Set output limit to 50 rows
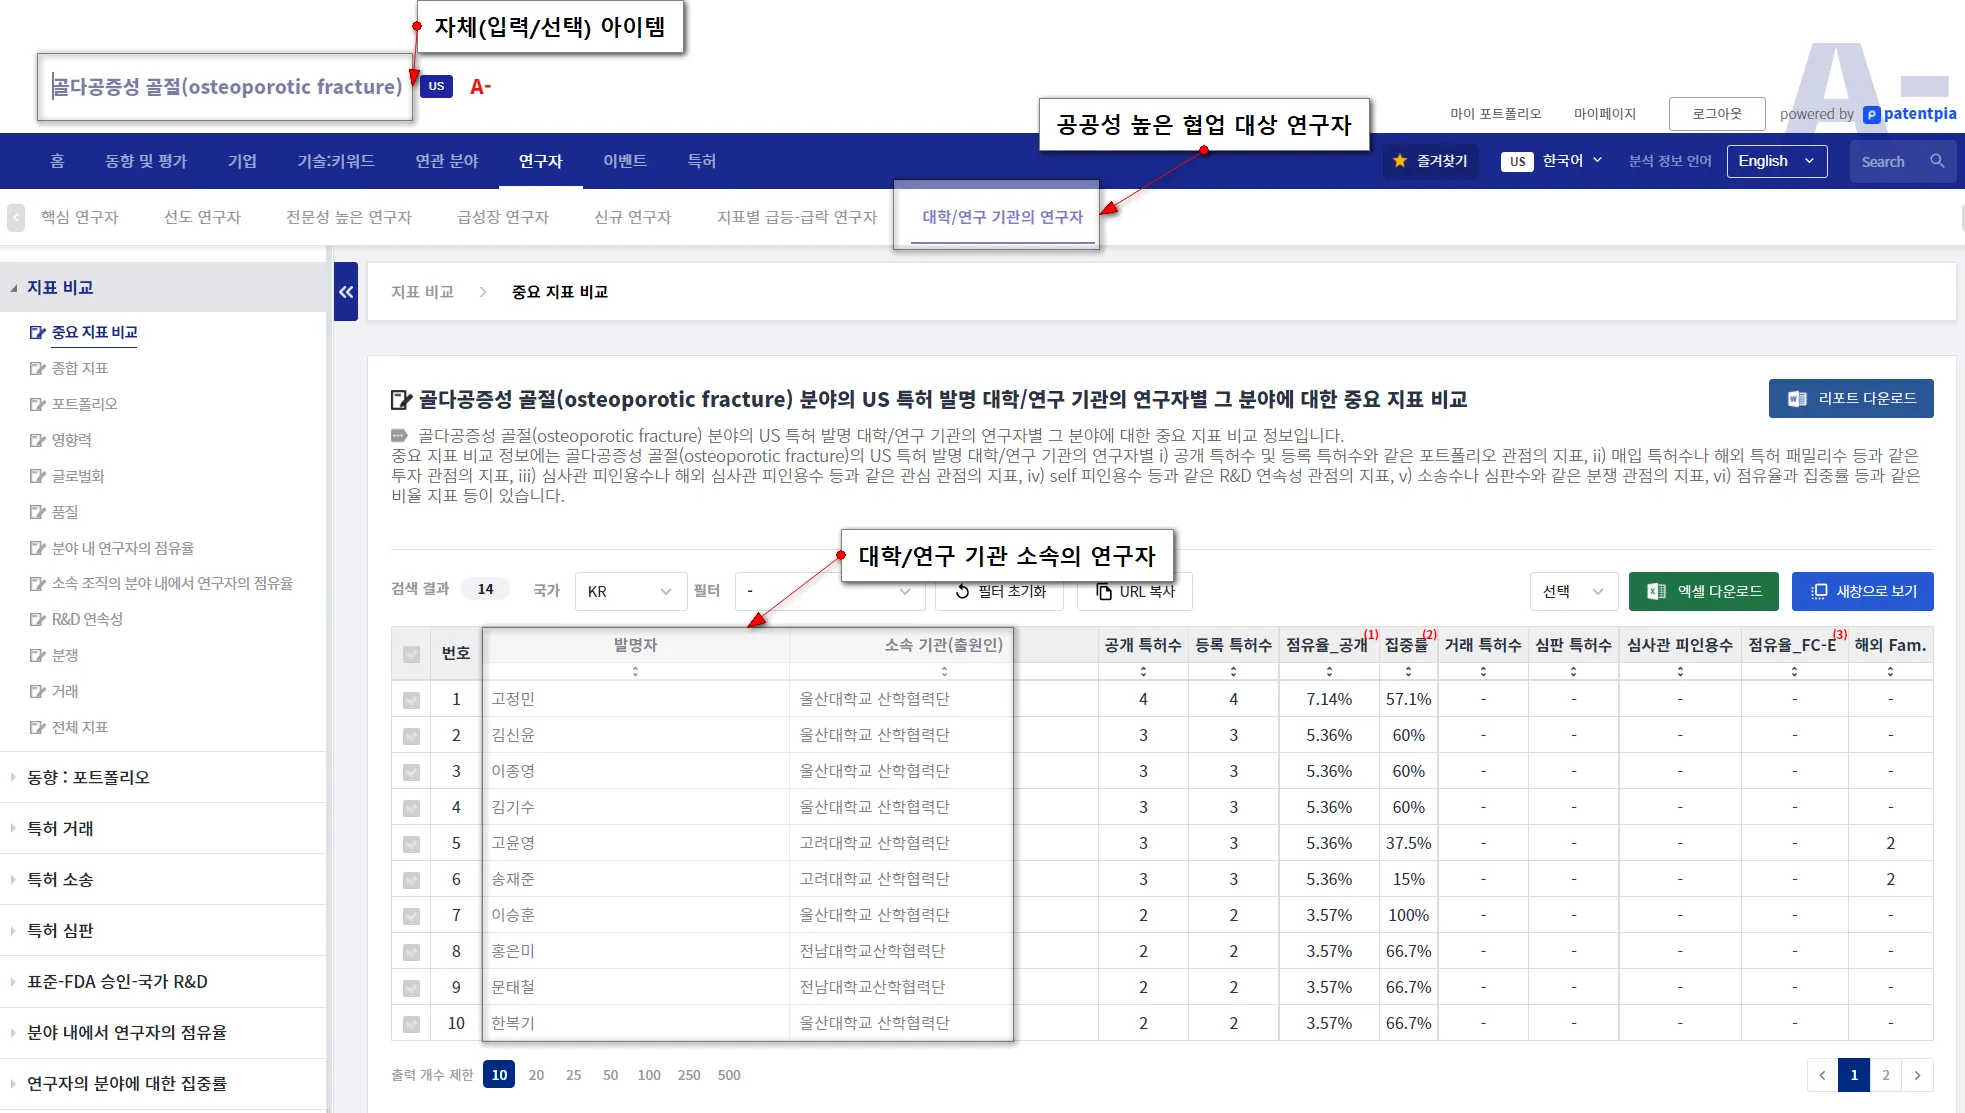Viewport: 1965px width, 1113px height. click(610, 1075)
